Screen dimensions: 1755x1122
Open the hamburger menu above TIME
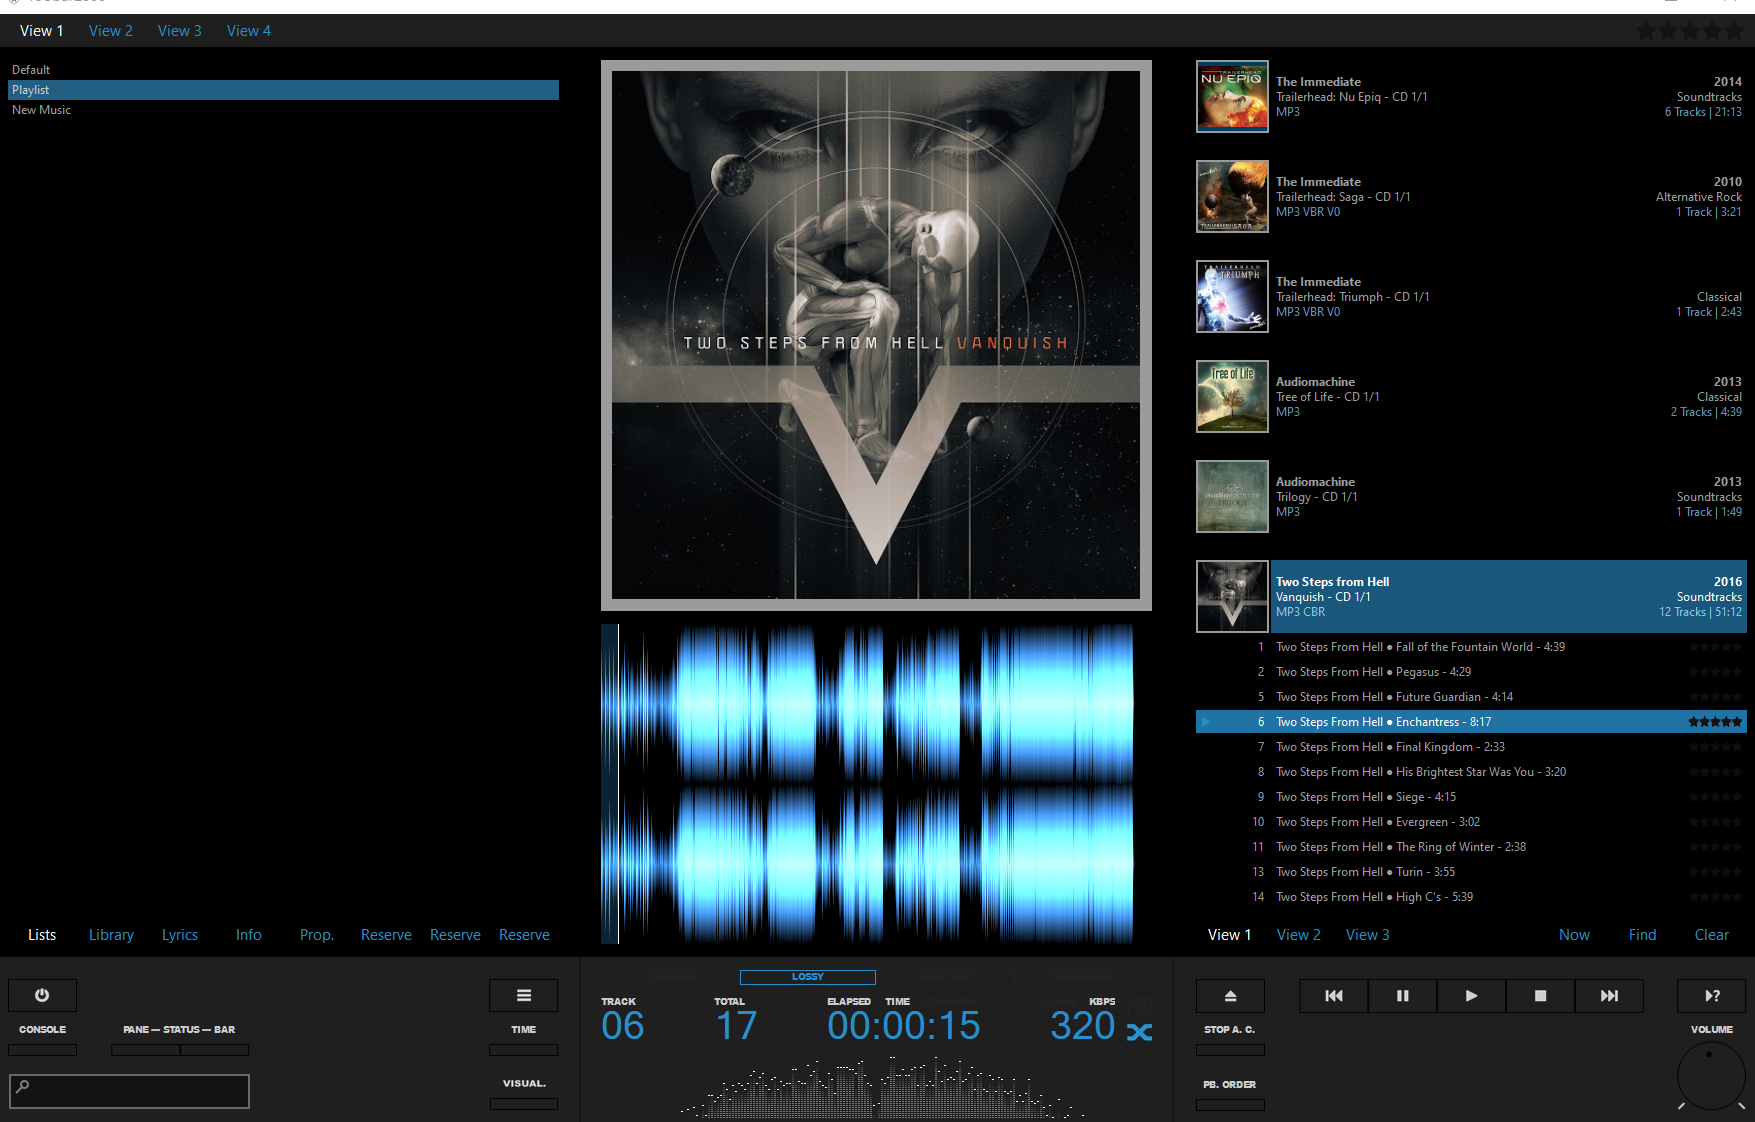point(523,995)
